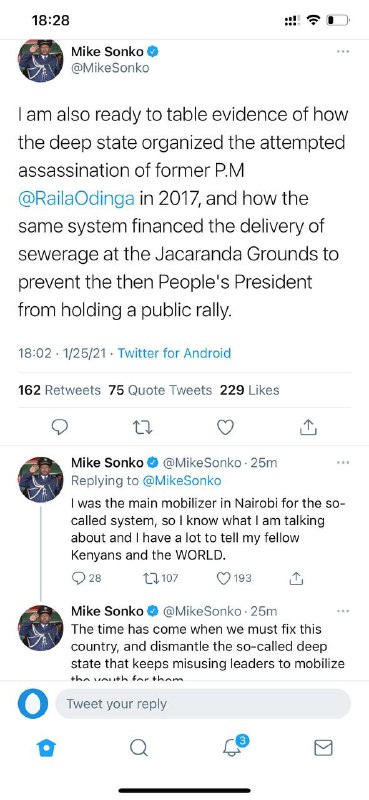Retweet the reply with 107 retweets

tap(161, 578)
